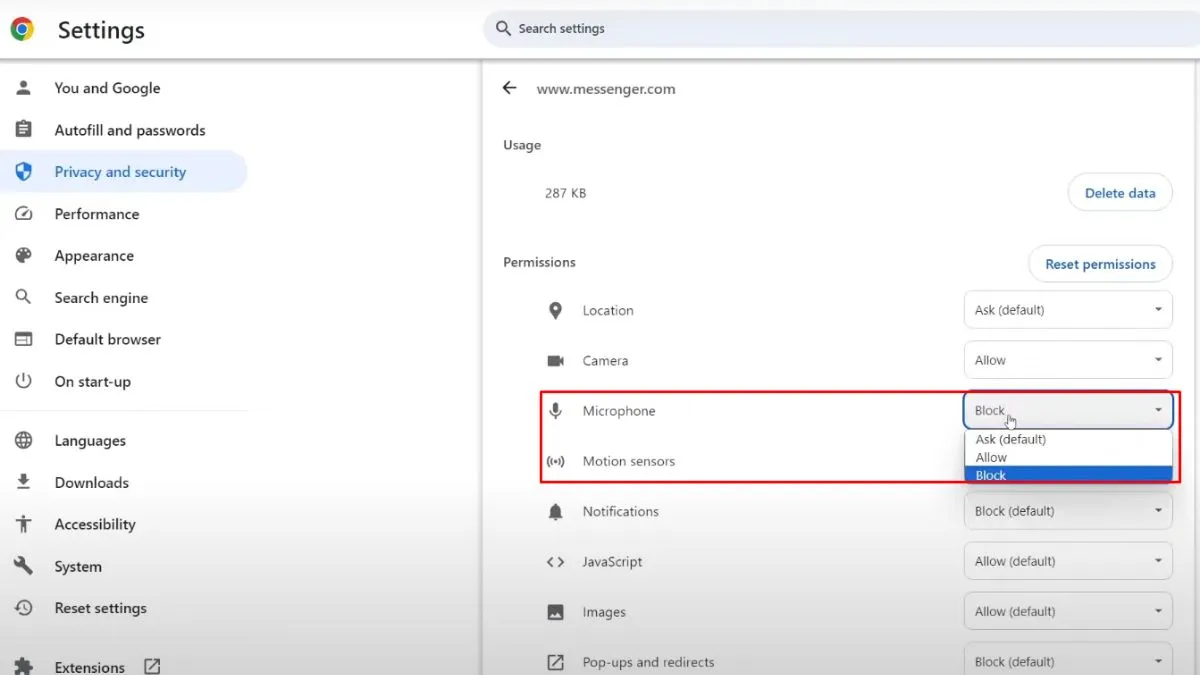Open Downloads in the settings sidebar
Screen dimensions: 1200x675
click(x=91, y=483)
